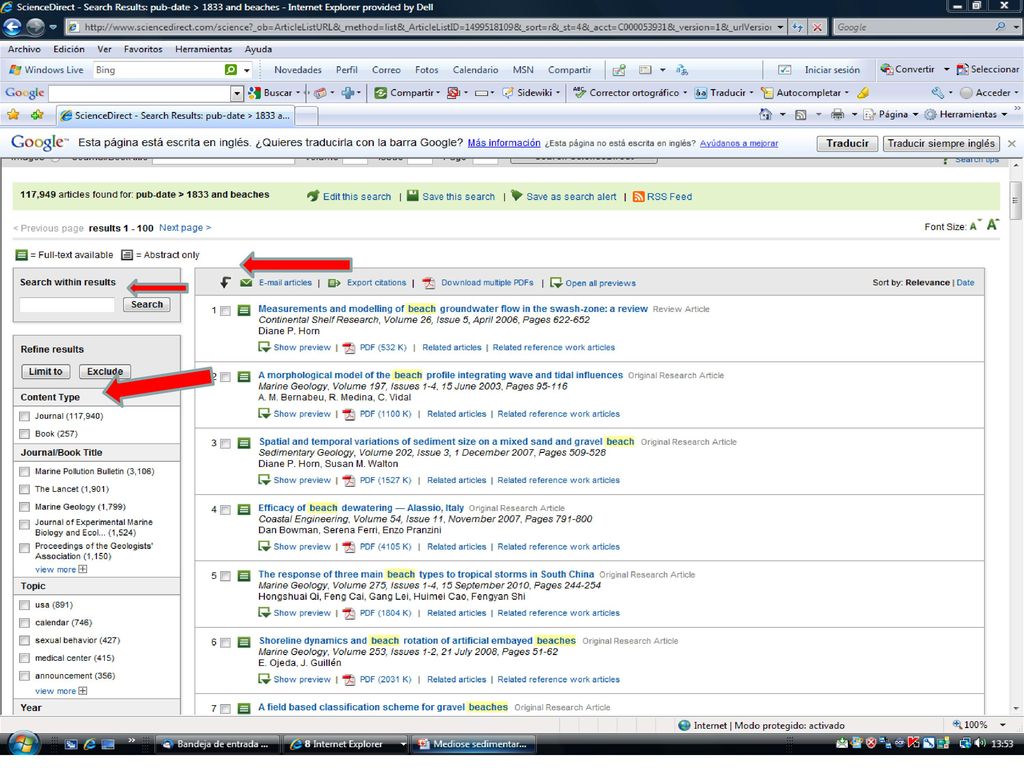Tick the checkbox for result 4

(225, 510)
